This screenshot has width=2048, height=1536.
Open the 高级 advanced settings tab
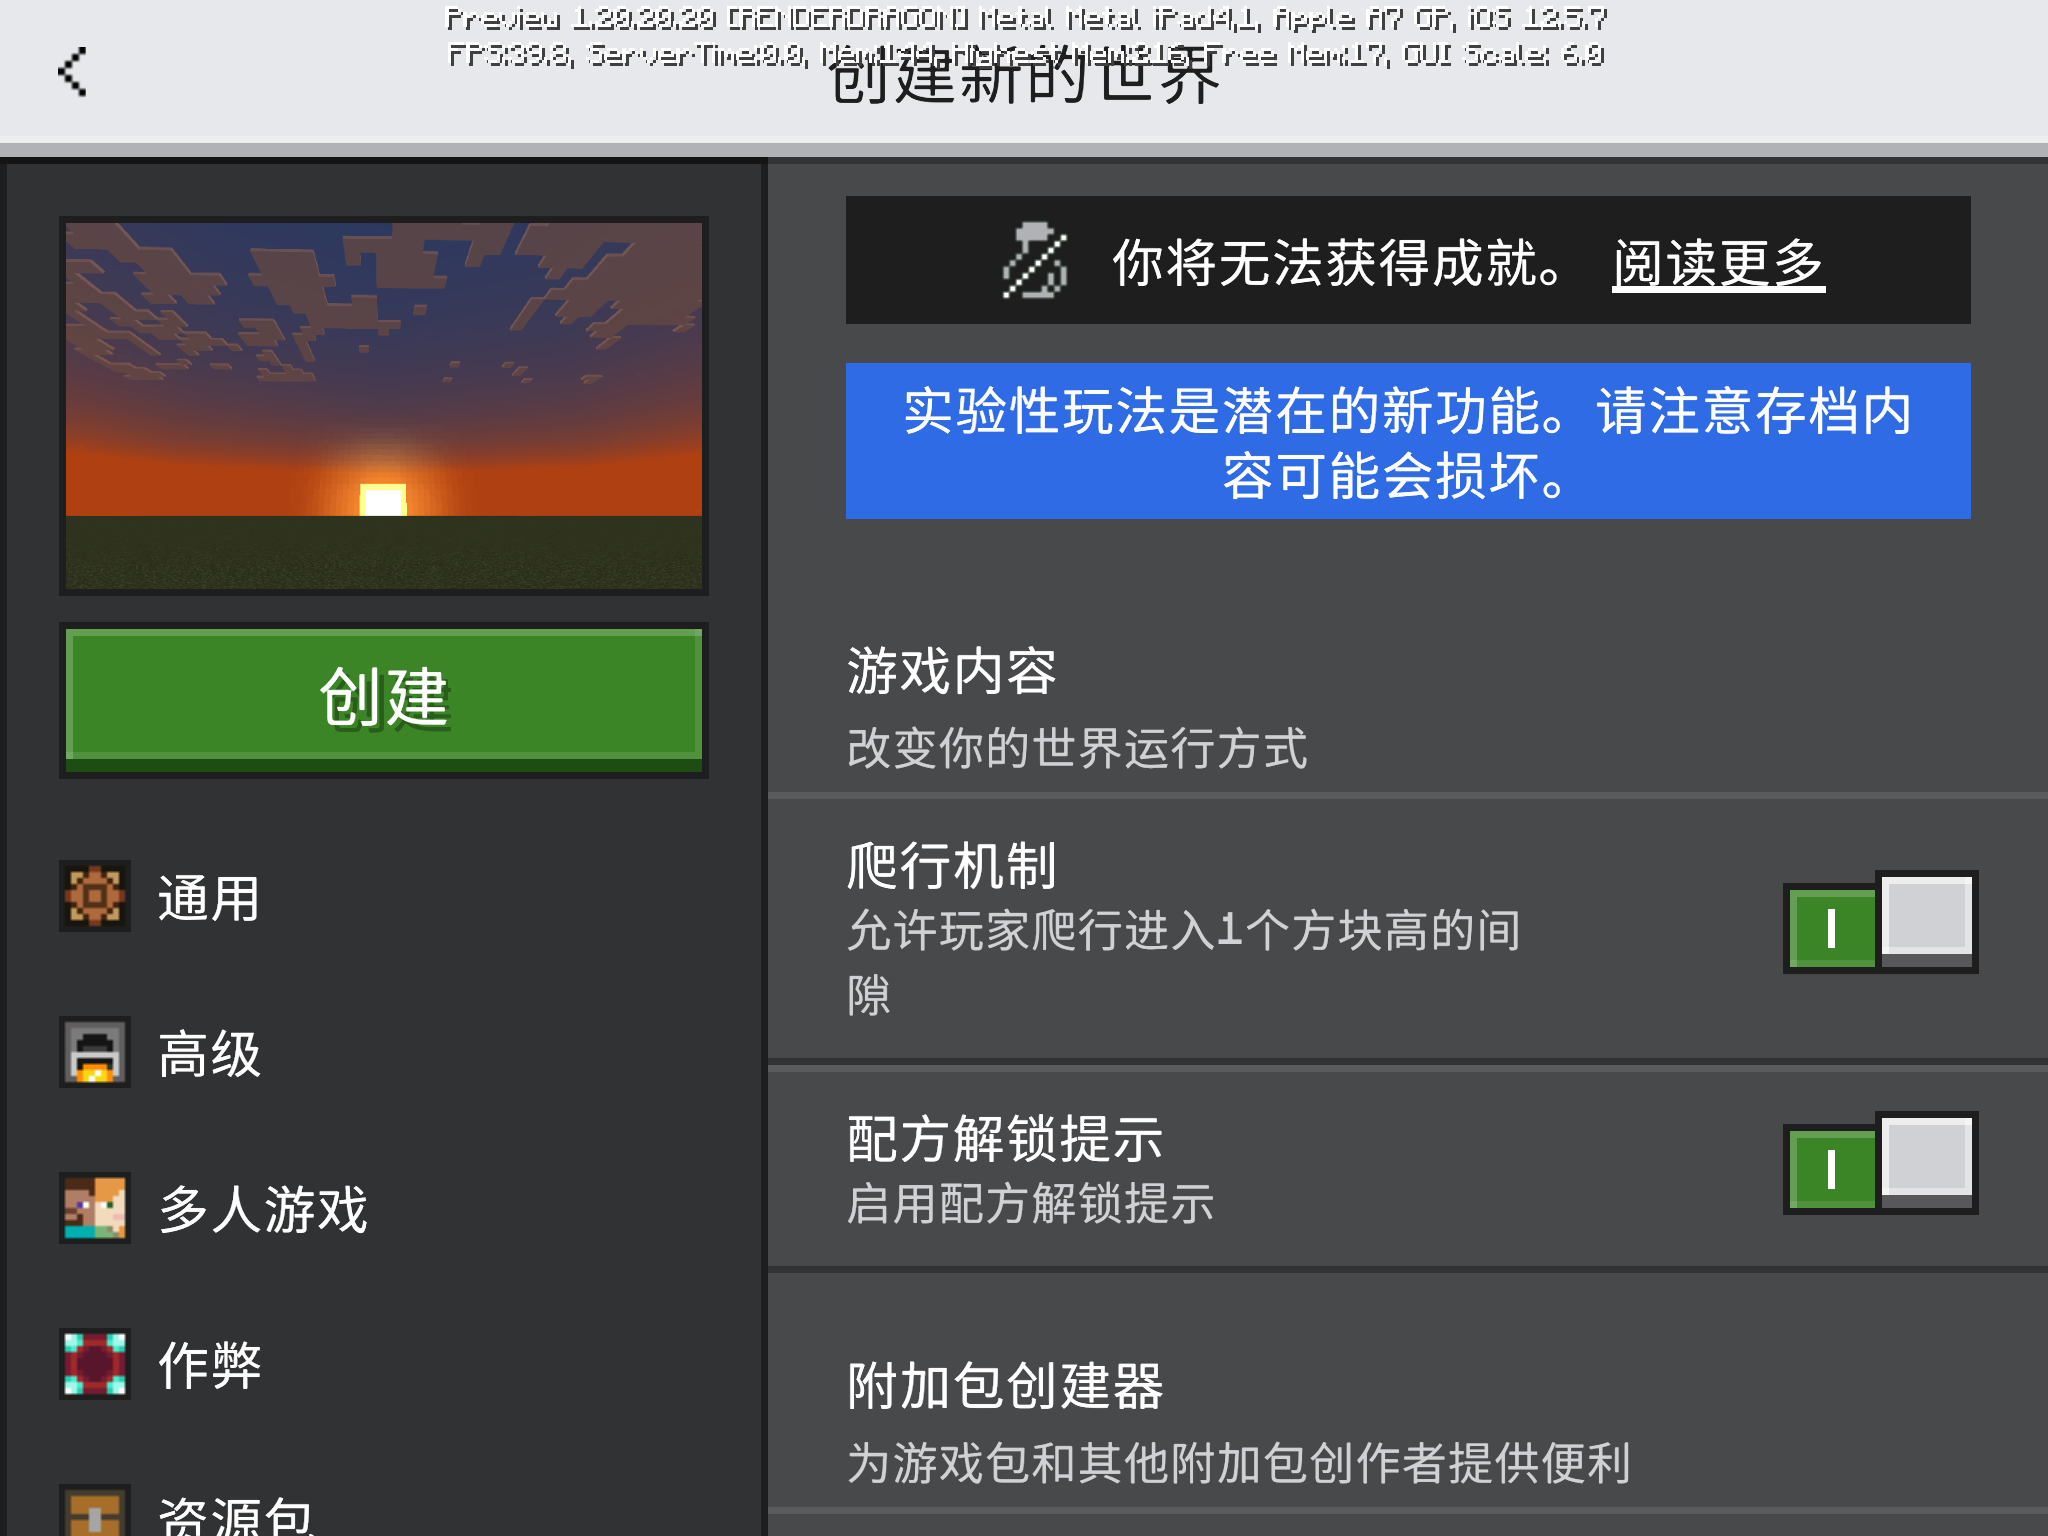[210, 1054]
